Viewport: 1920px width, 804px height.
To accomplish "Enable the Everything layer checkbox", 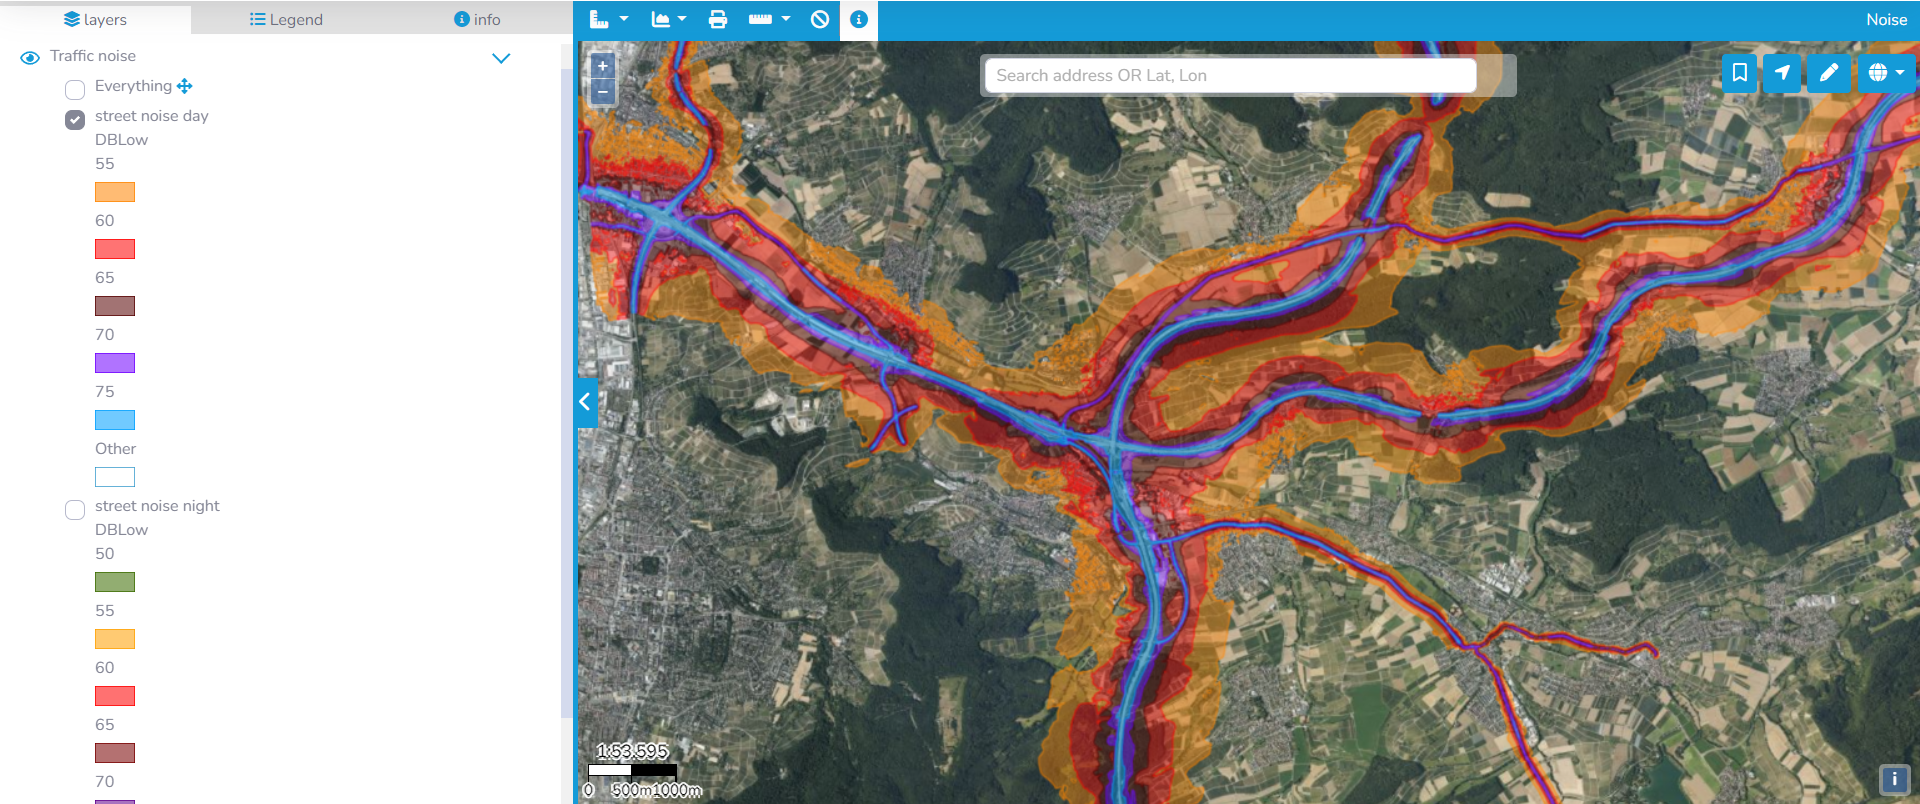I will (x=75, y=90).
